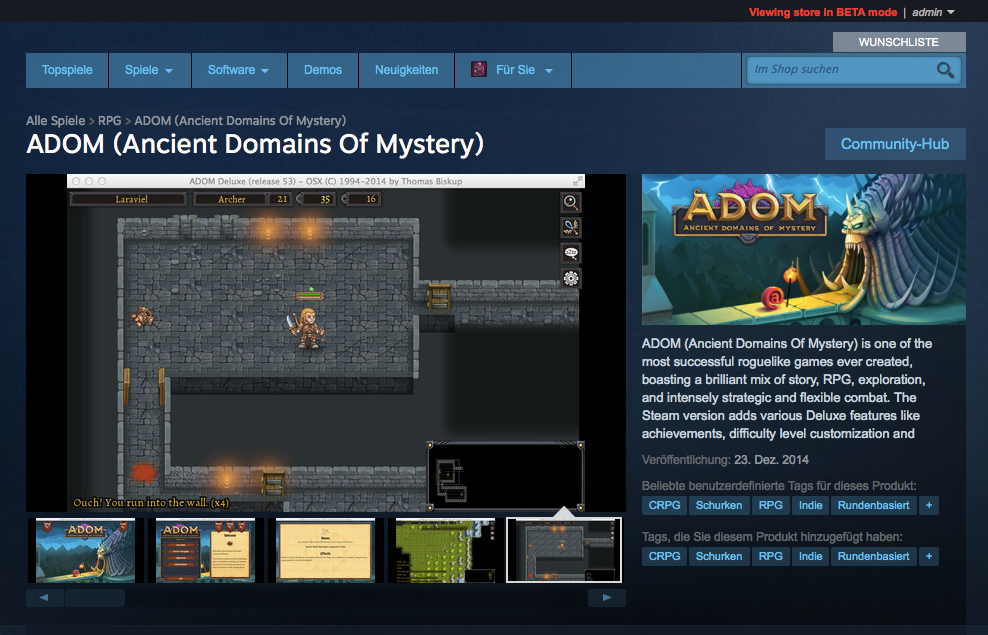Click the Community-Hub button
The height and width of the screenshot is (635, 988).
pyautogui.click(x=895, y=144)
